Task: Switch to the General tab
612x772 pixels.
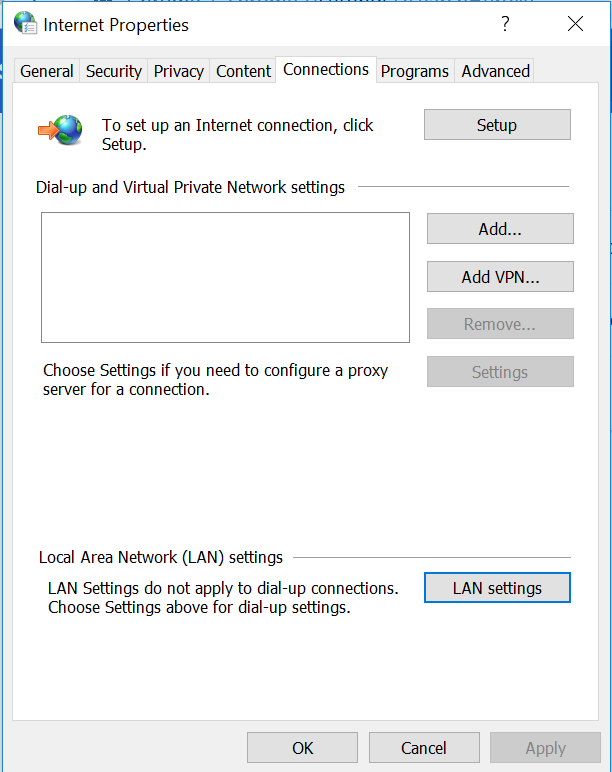Action: (47, 71)
